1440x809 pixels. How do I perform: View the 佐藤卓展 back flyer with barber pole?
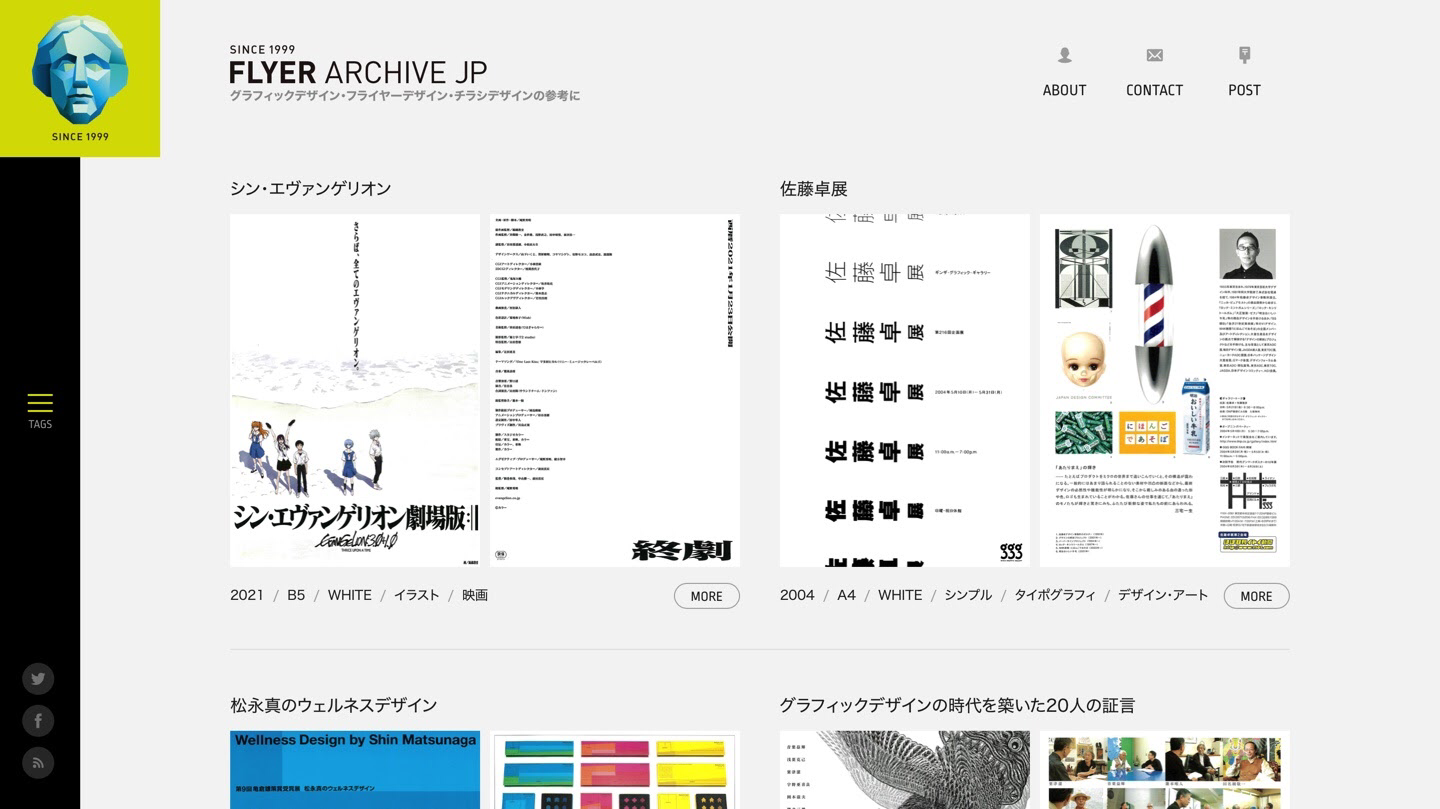coord(1165,390)
